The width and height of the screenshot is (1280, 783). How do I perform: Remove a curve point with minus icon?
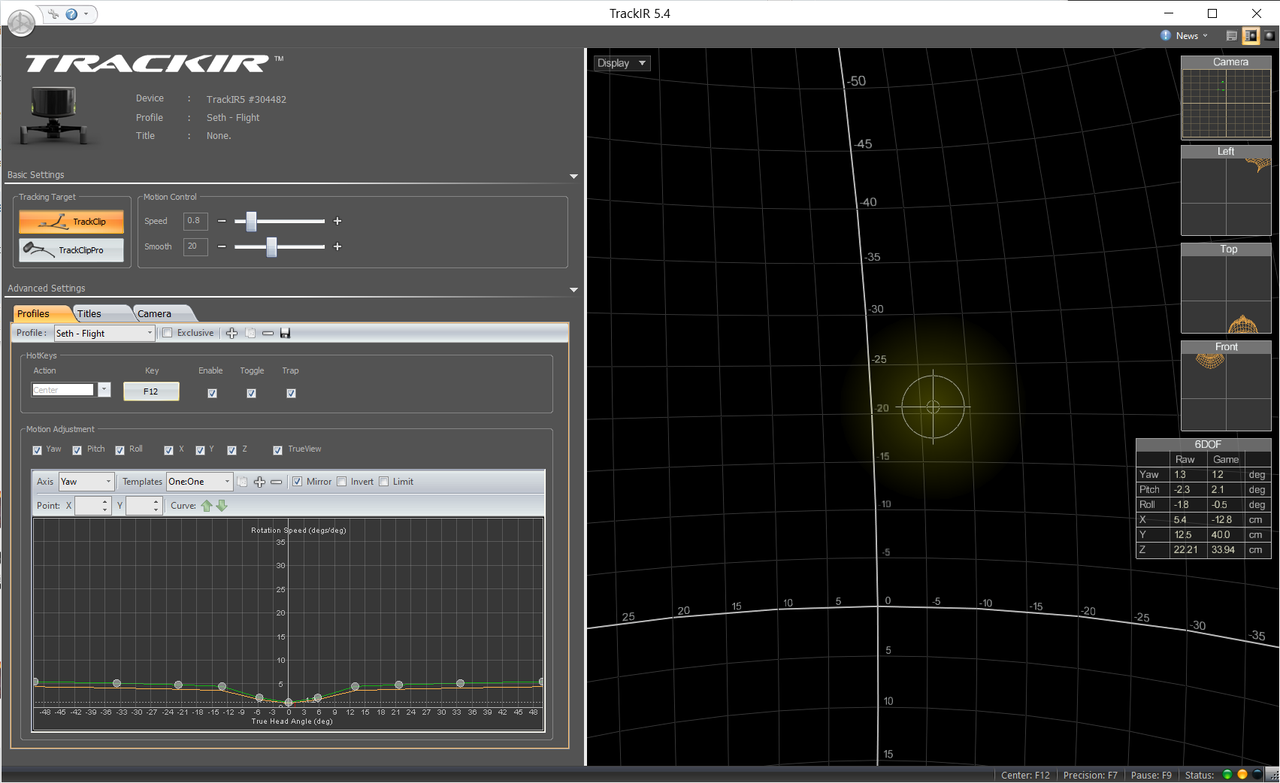click(277, 482)
